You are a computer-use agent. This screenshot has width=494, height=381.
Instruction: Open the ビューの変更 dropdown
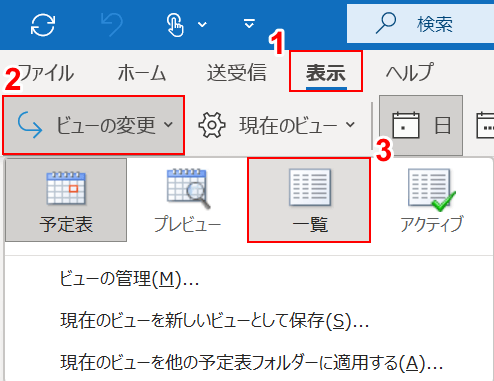point(93,125)
